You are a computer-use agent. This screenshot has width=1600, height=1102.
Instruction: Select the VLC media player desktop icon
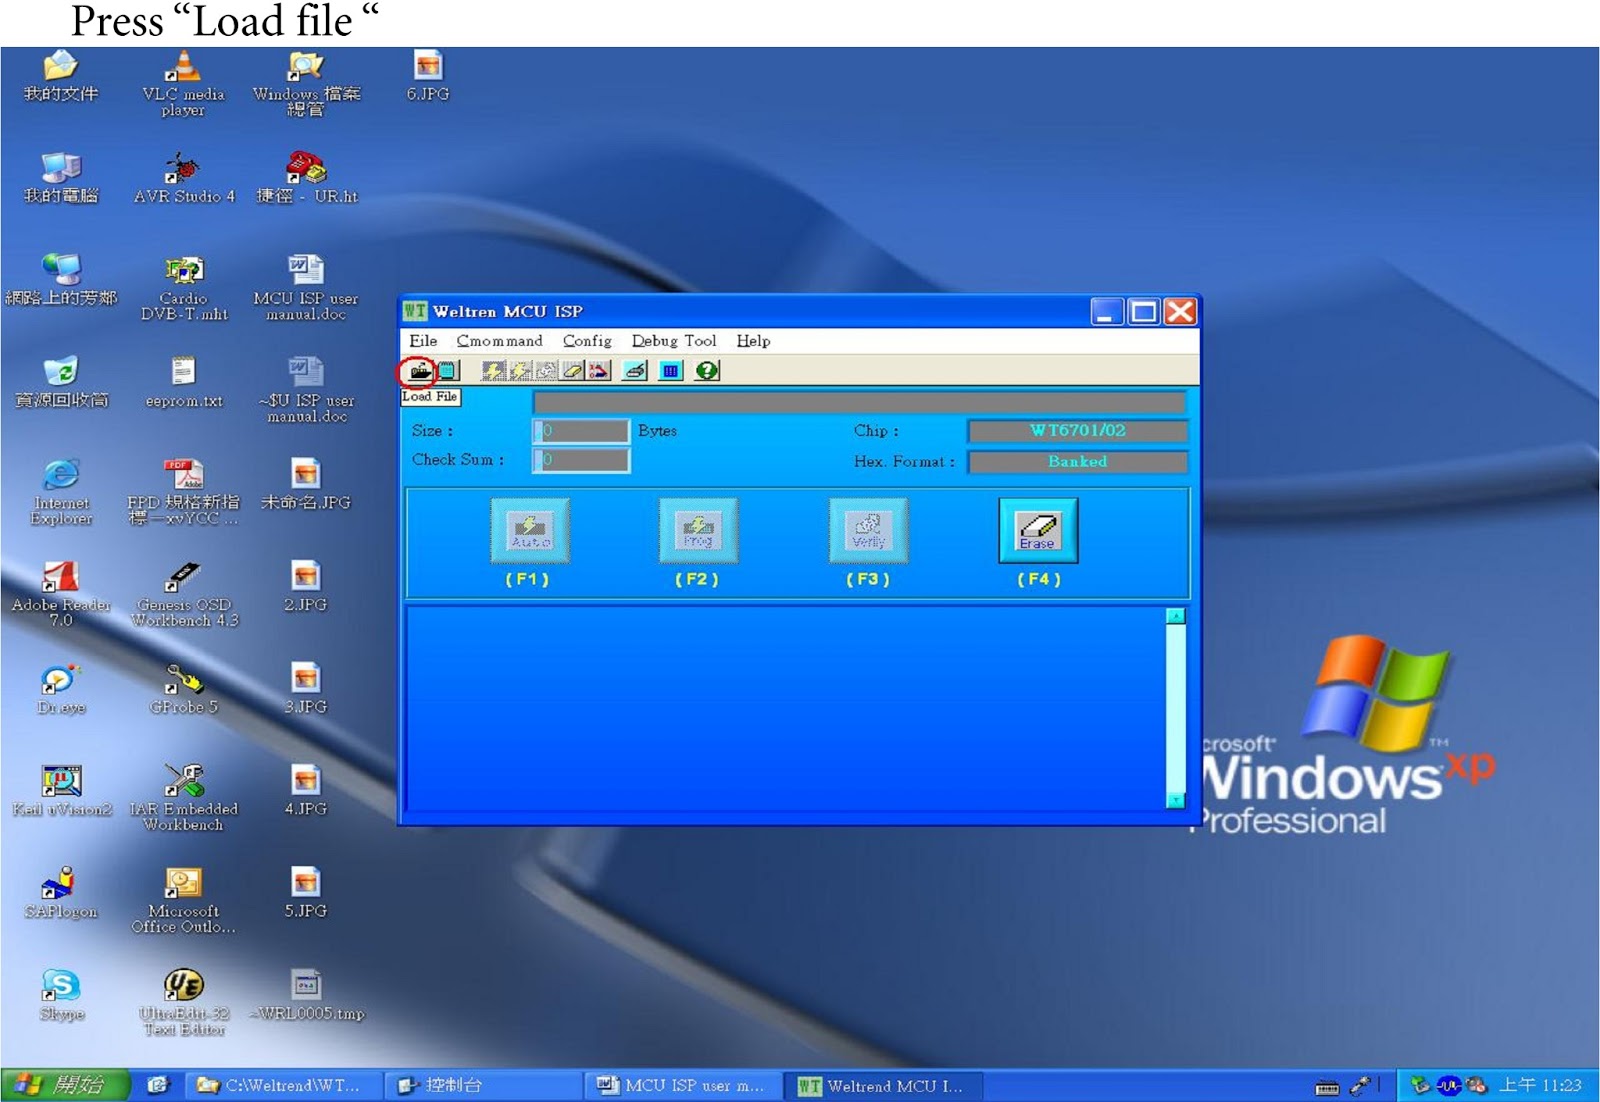point(183,84)
